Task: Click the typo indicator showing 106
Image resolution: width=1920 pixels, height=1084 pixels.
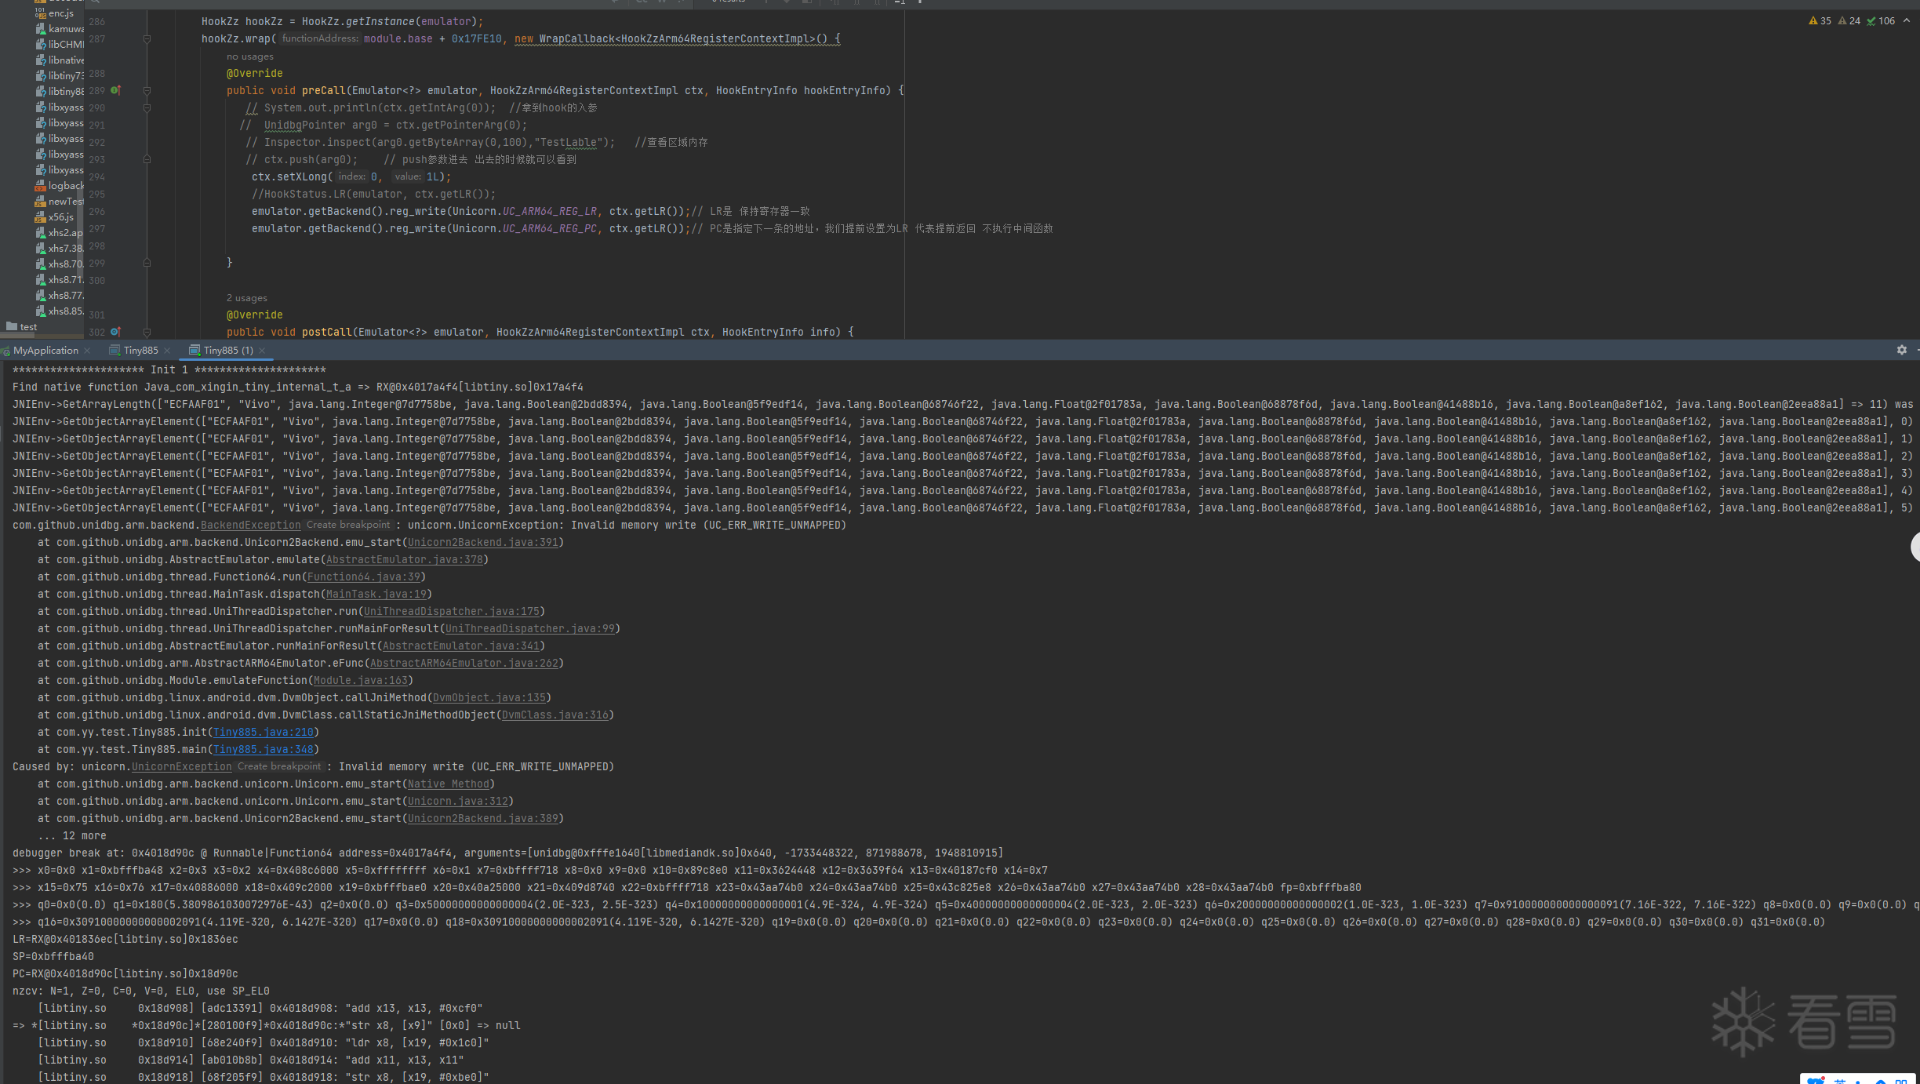Action: [x=1880, y=21]
